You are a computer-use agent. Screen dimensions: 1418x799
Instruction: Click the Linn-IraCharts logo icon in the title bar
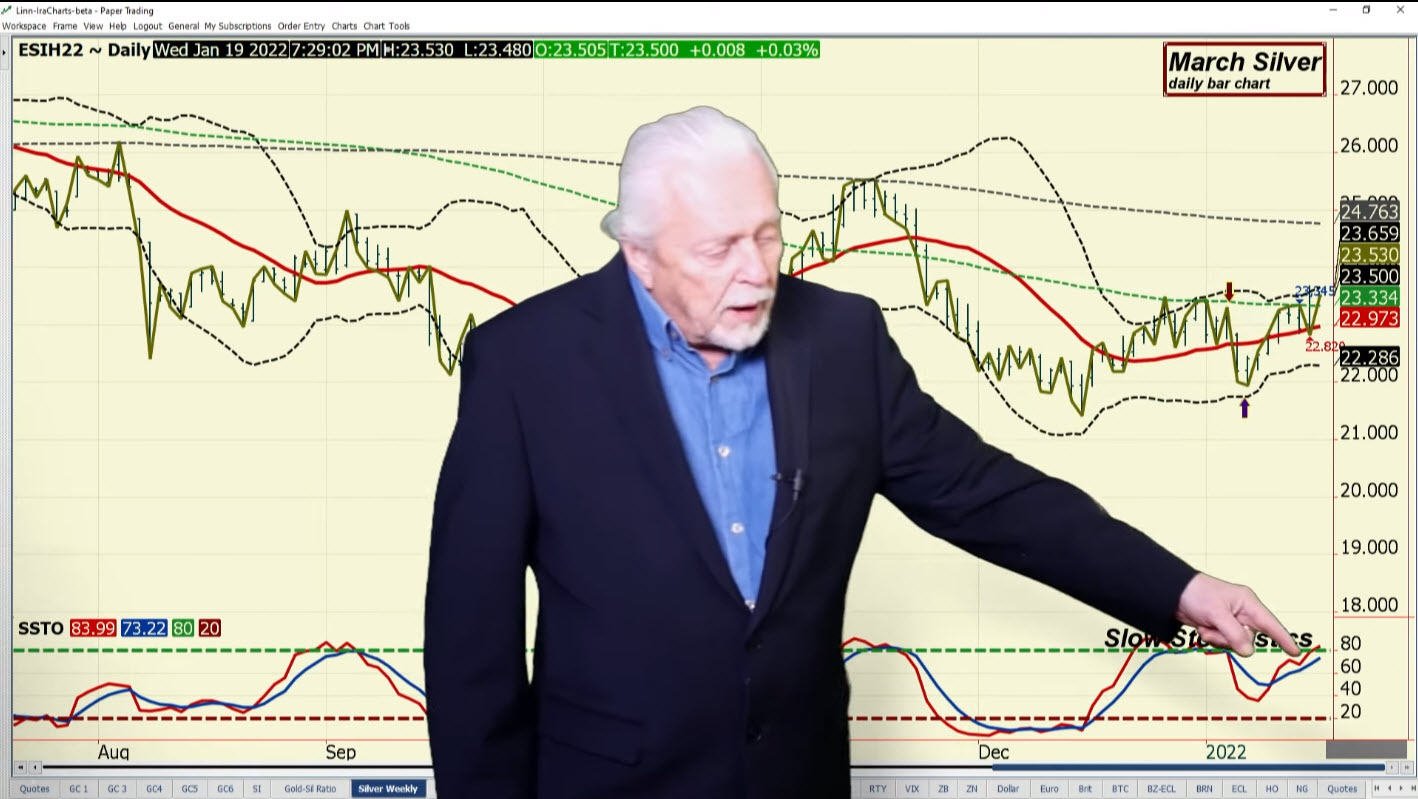click(x=7, y=10)
